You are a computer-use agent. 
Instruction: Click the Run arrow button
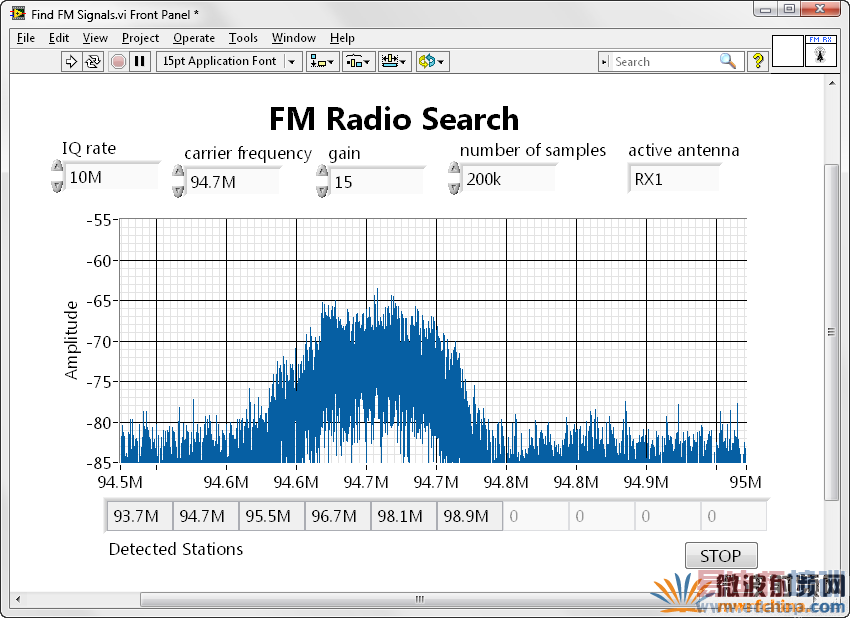[71, 61]
